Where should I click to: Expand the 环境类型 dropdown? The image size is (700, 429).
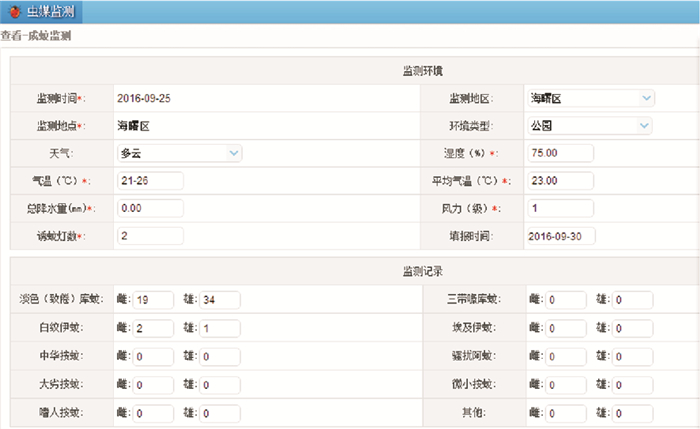point(590,126)
